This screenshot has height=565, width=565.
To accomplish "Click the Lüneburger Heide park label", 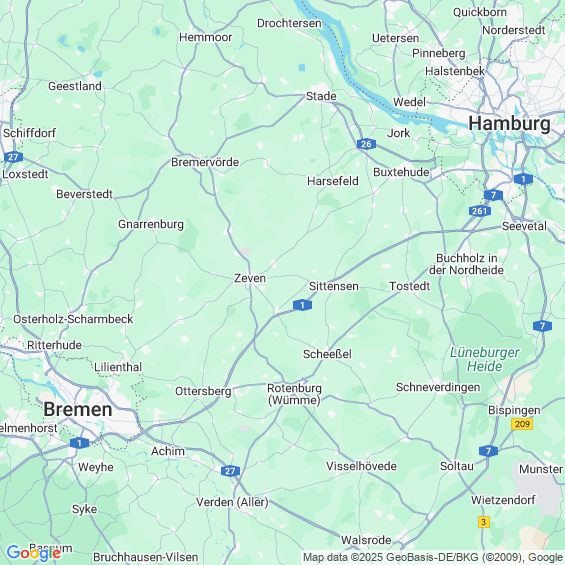I will [x=485, y=359].
